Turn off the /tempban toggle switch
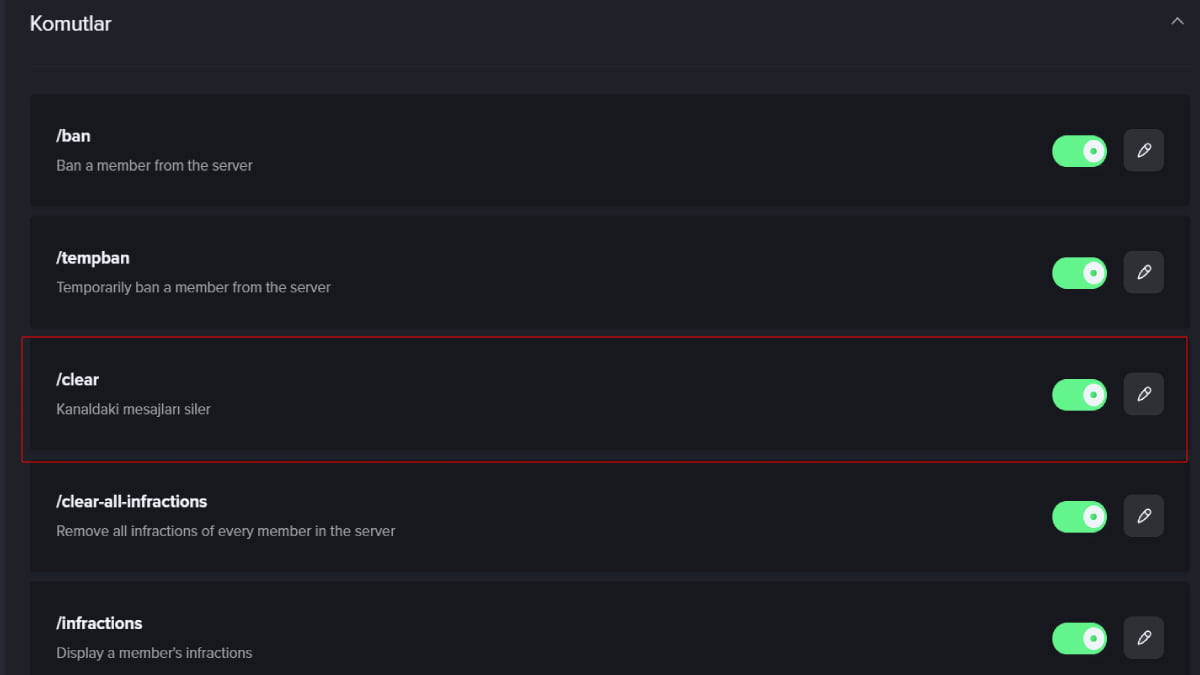This screenshot has height=675, width=1200. (1079, 272)
